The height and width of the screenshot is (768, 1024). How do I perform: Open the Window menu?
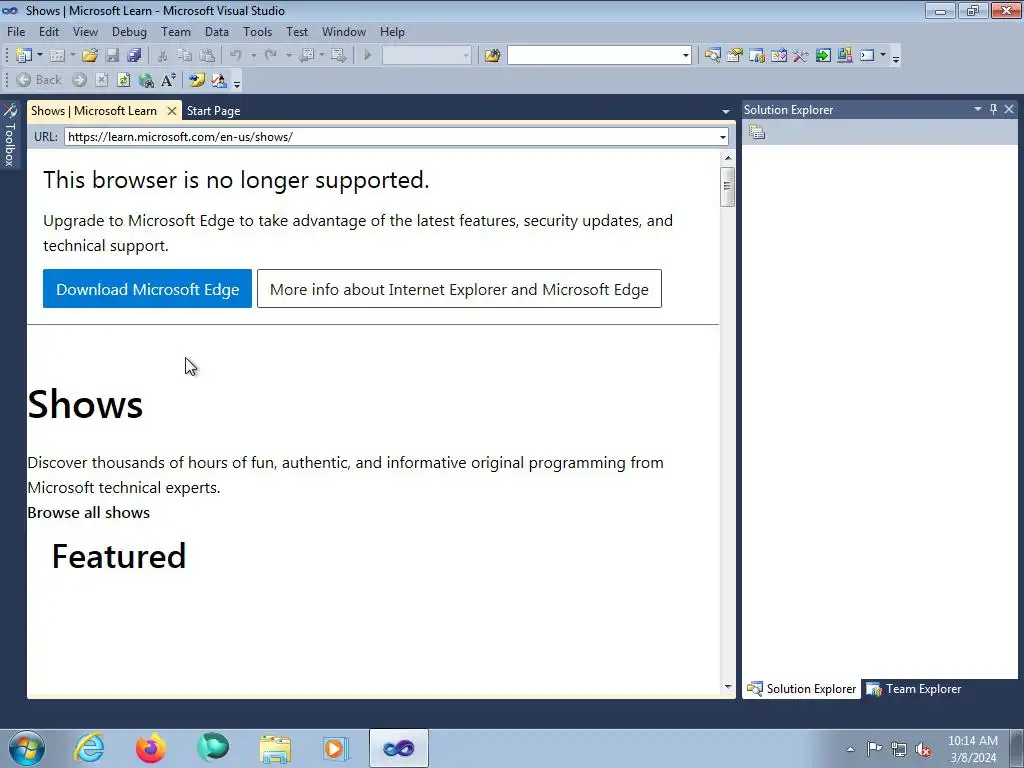[x=344, y=31]
